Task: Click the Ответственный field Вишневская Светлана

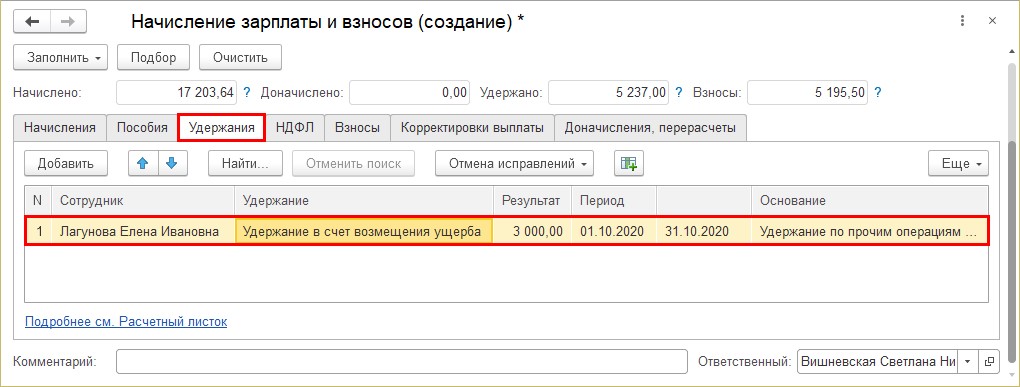Action: point(878,361)
